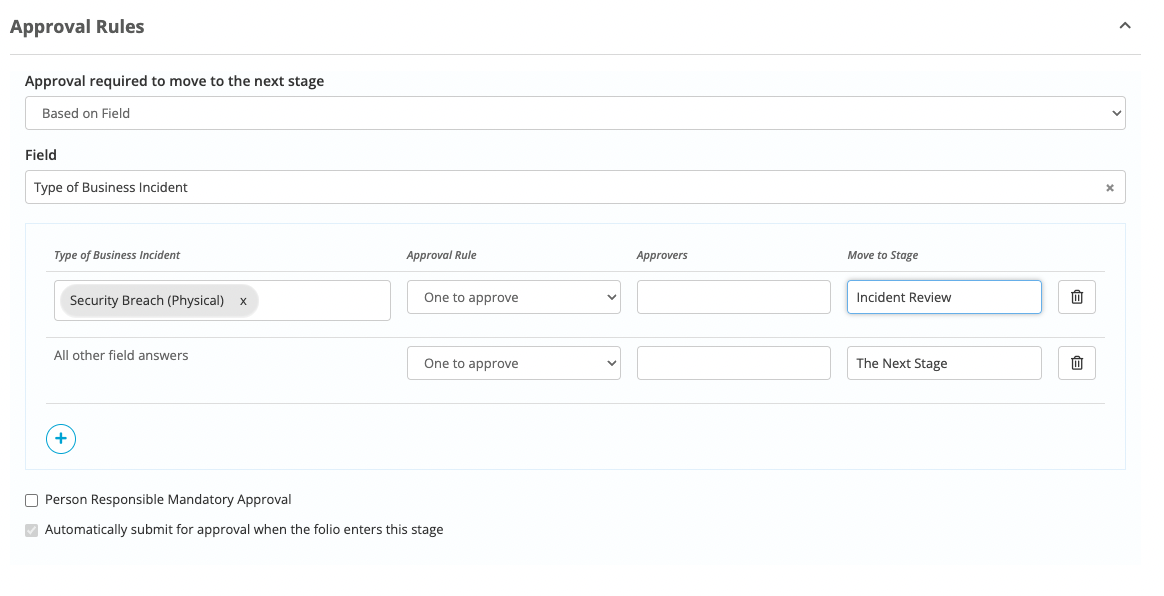Open Approval Rule dropdown for Security Breach row
Image resolution: width=1164 pixels, height=596 pixels.
pos(514,297)
